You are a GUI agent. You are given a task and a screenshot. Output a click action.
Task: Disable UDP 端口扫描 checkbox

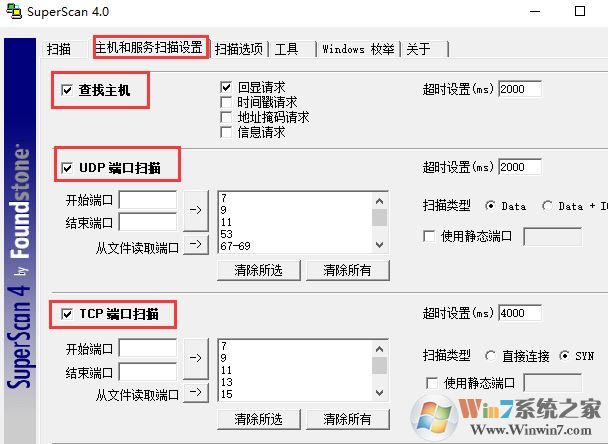click(67, 167)
